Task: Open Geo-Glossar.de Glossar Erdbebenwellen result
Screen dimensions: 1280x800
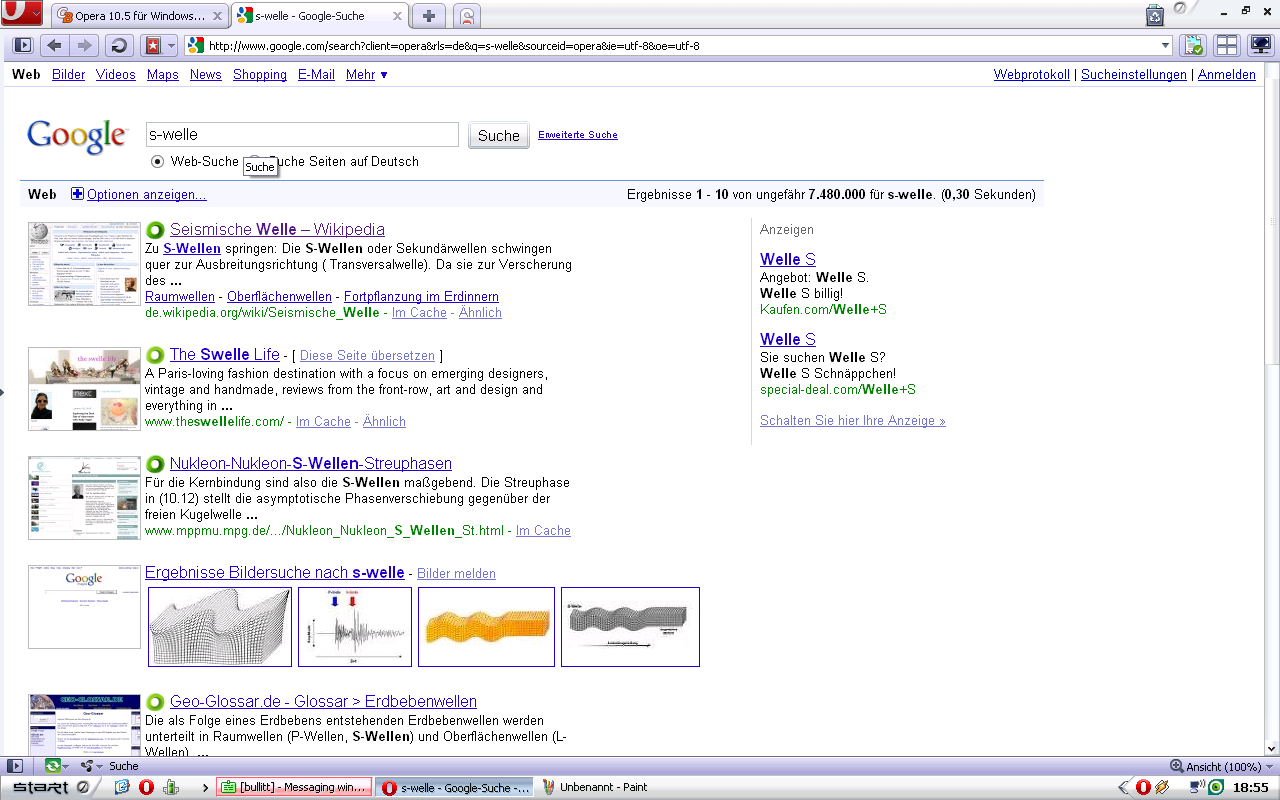Action: click(x=323, y=701)
